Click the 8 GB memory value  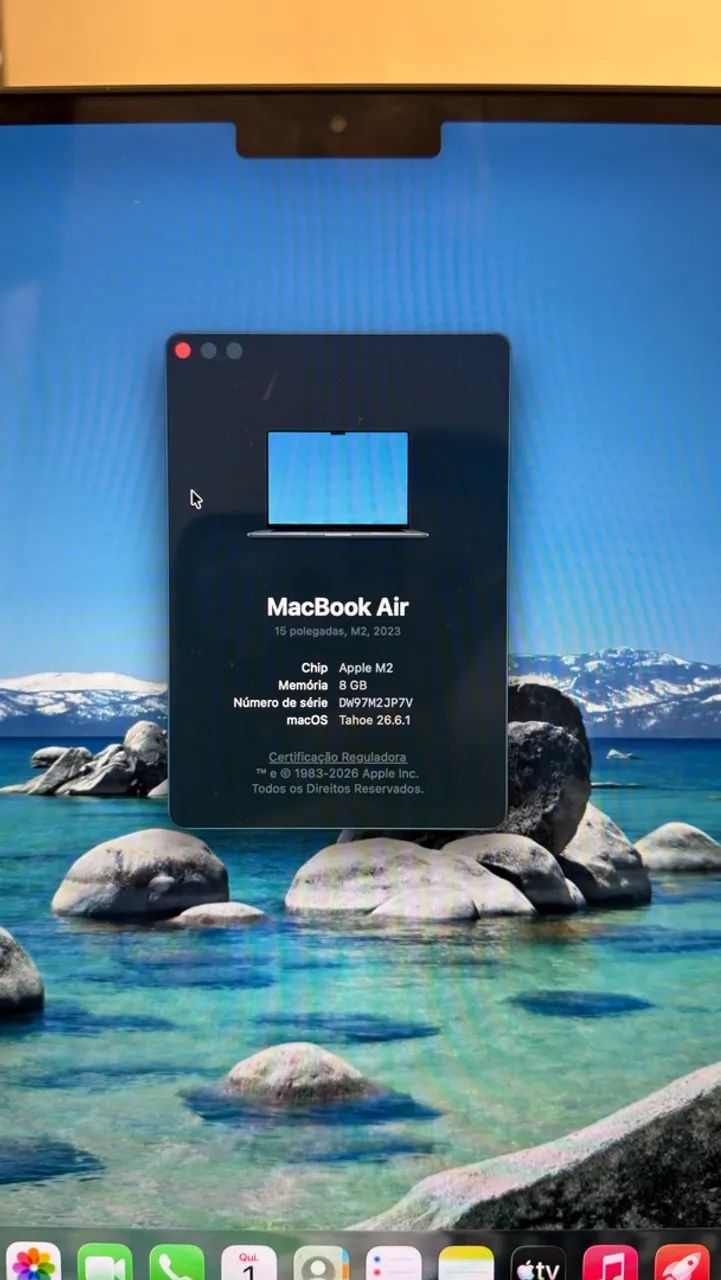coord(353,685)
